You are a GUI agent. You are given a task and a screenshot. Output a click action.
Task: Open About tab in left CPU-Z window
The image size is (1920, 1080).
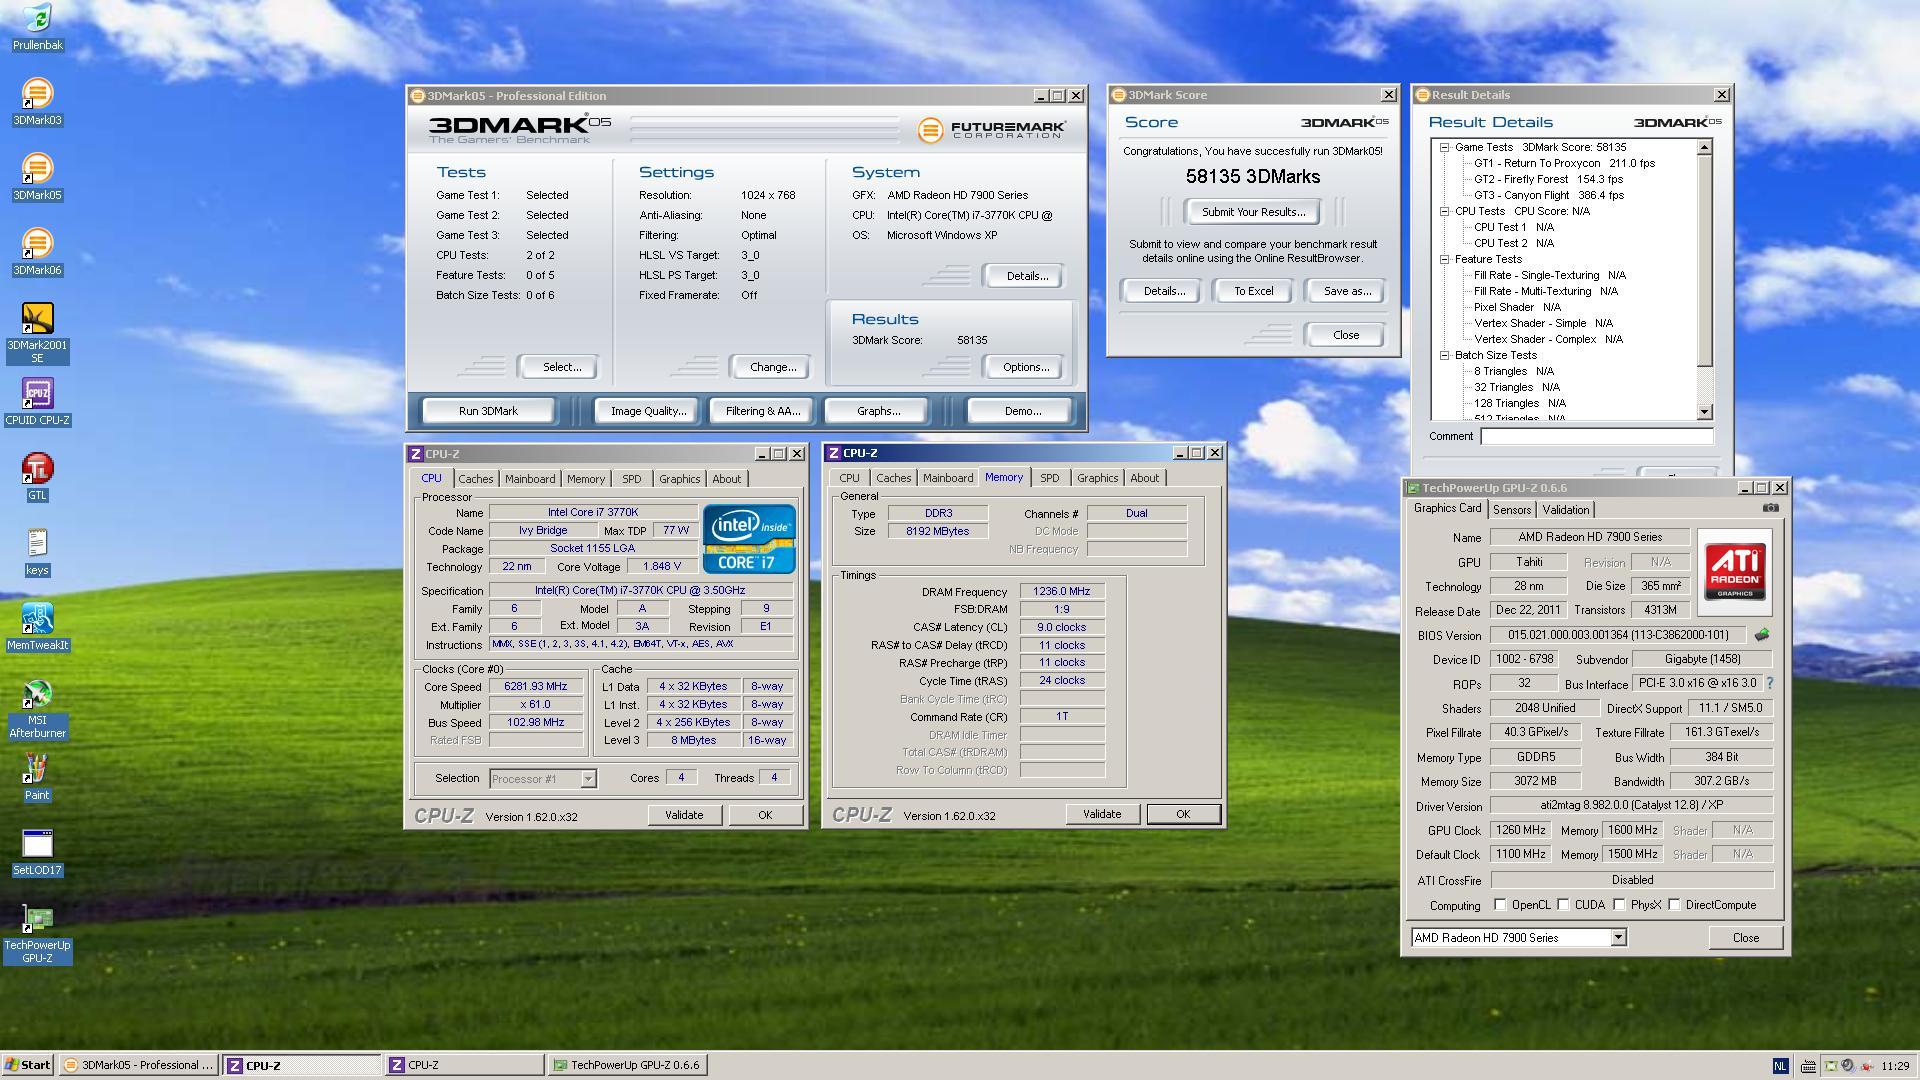pyautogui.click(x=726, y=479)
